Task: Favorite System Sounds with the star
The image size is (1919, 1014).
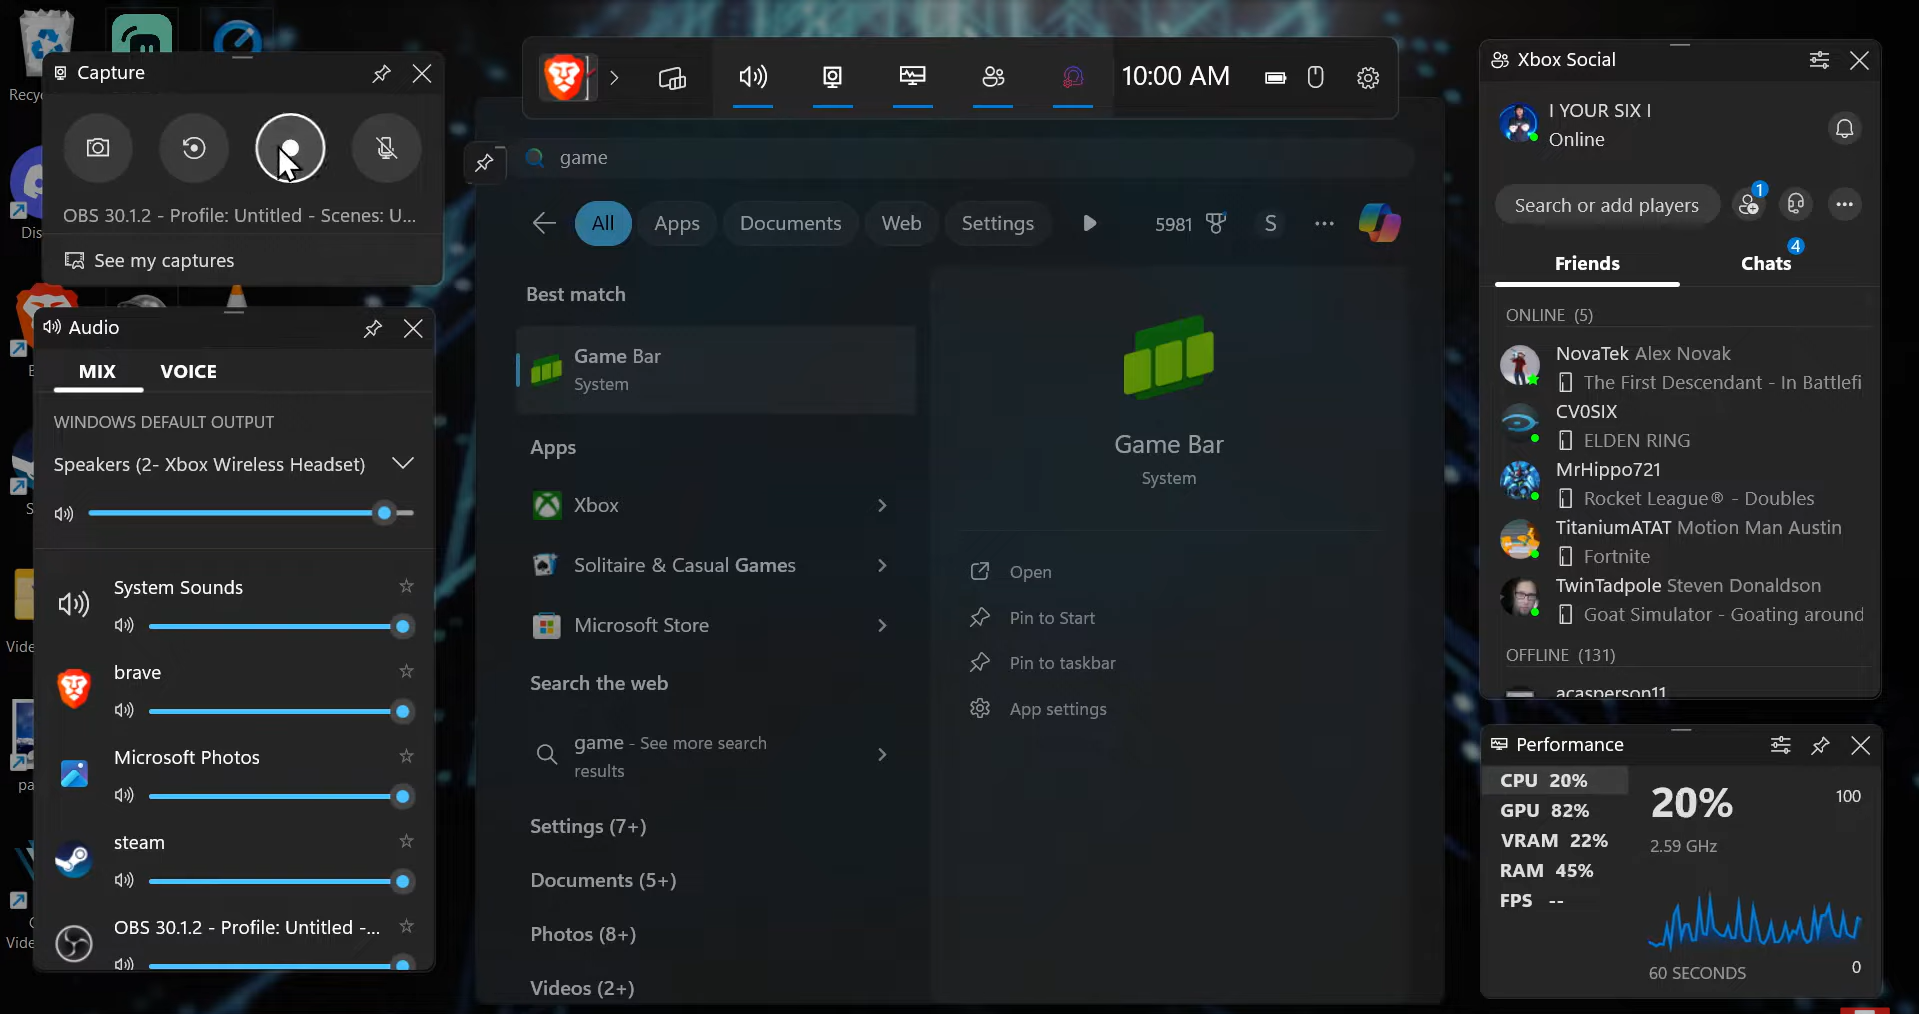Action: [406, 587]
